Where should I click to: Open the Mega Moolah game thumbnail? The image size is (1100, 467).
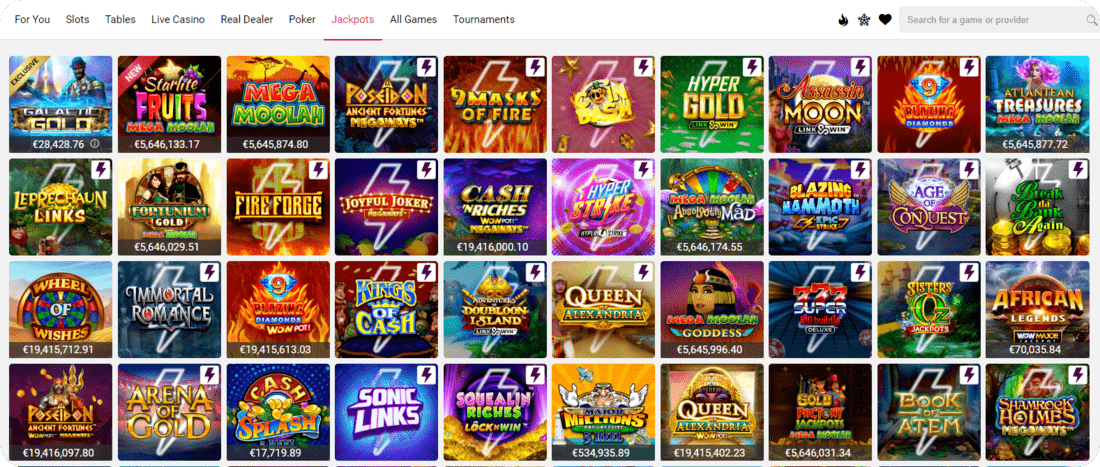click(277, 104)
